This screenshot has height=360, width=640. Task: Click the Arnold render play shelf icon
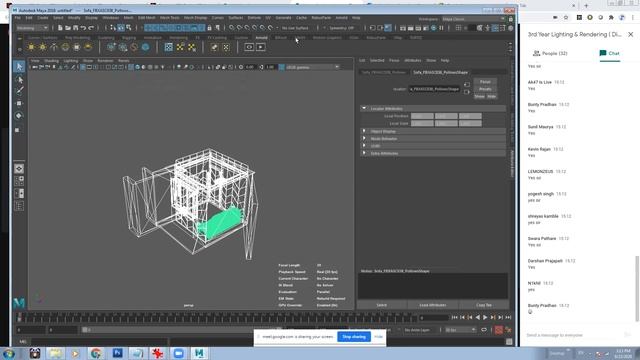point(260,47)
